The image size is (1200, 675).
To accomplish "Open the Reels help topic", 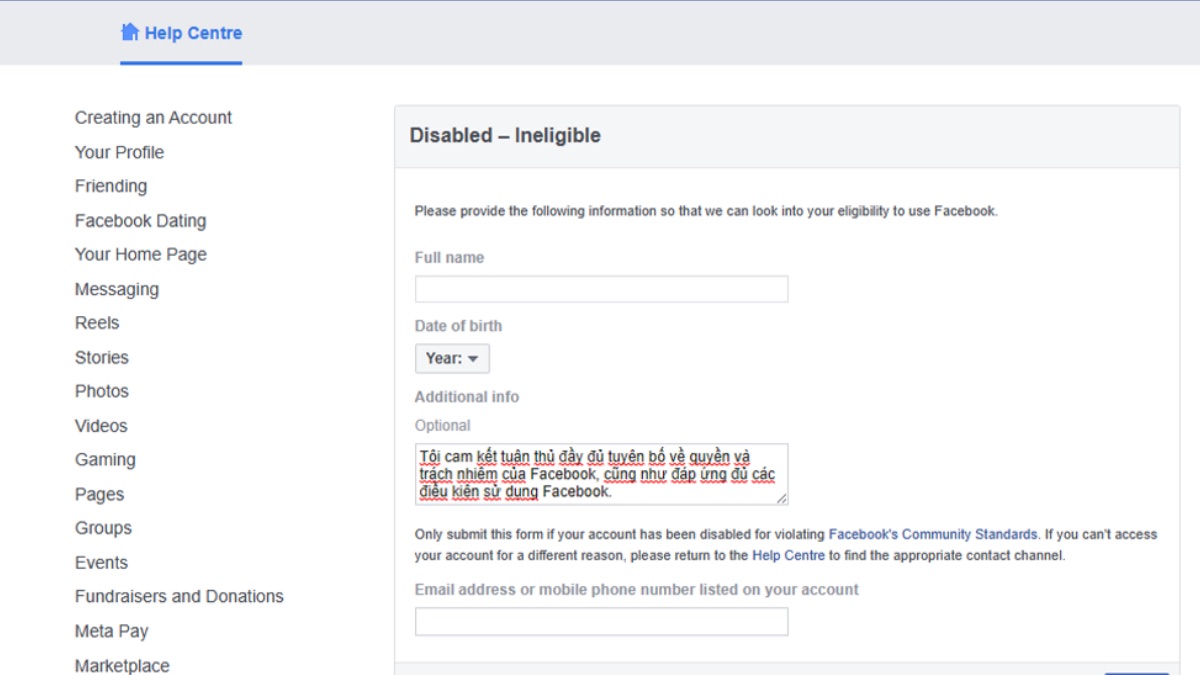I will click(x=97, y=323).
